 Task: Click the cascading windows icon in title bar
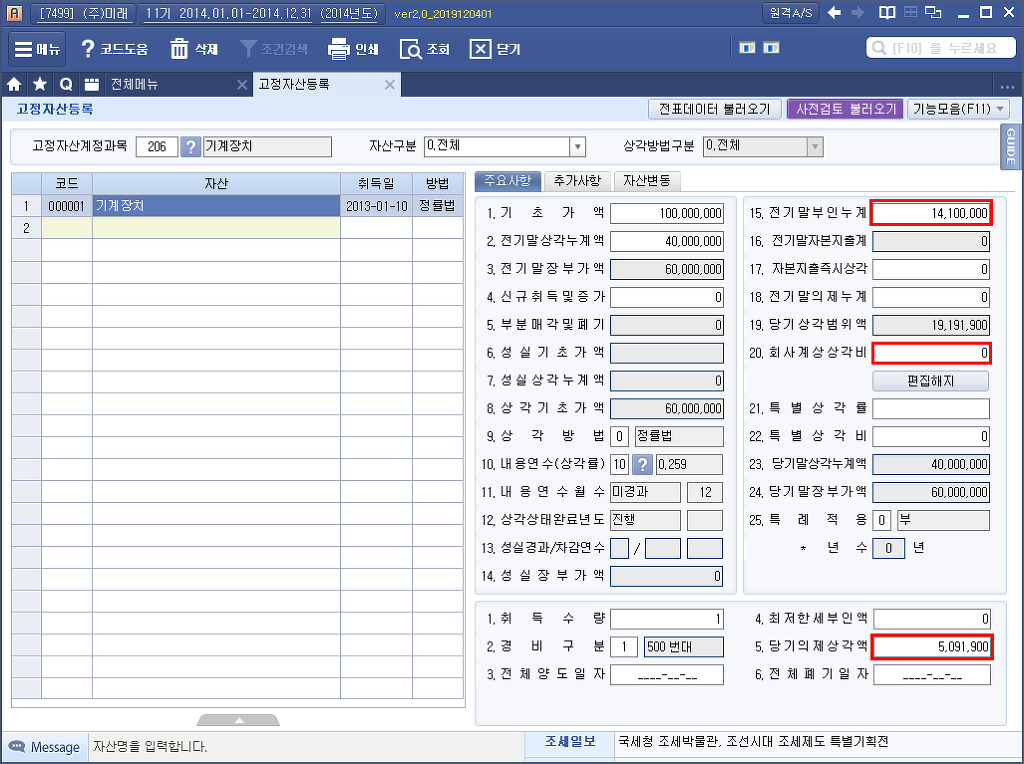[x=934, y=12]
